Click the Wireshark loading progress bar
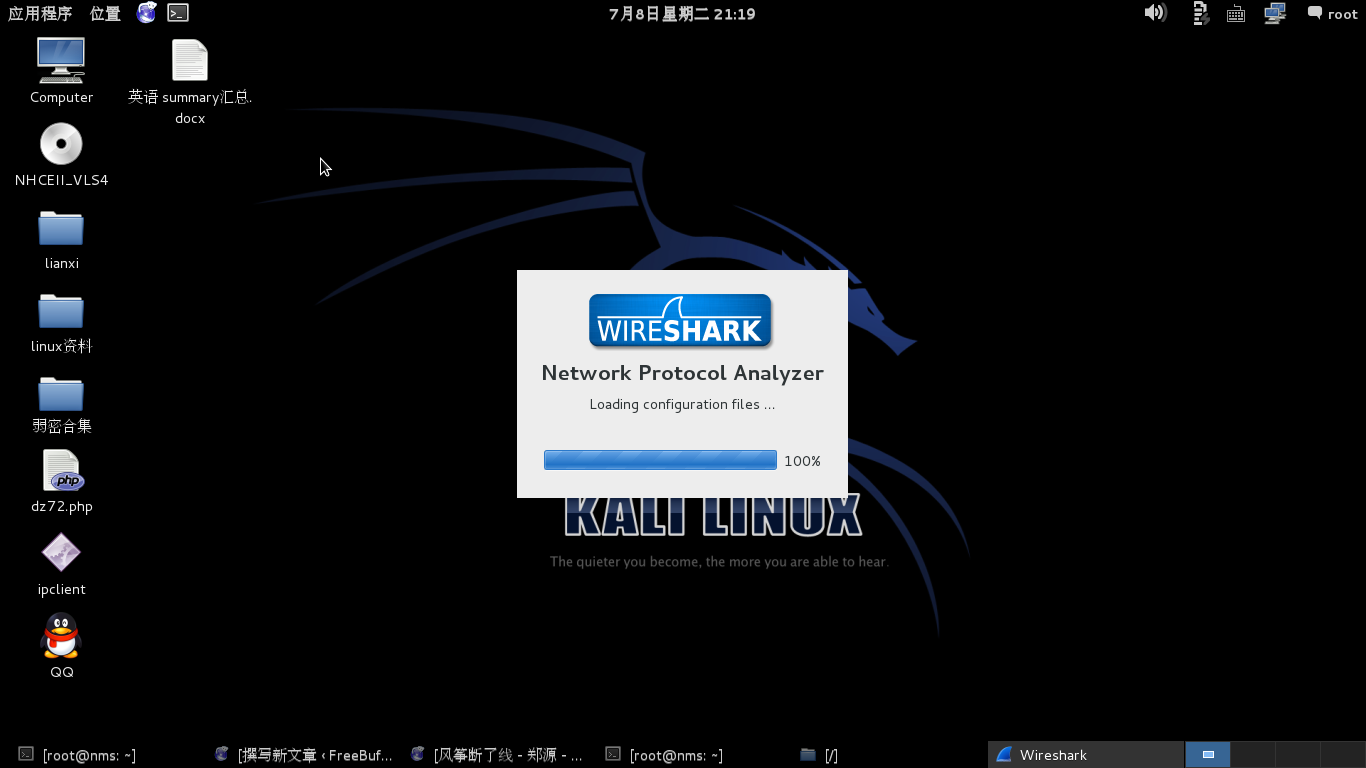 tap(660, 460)
